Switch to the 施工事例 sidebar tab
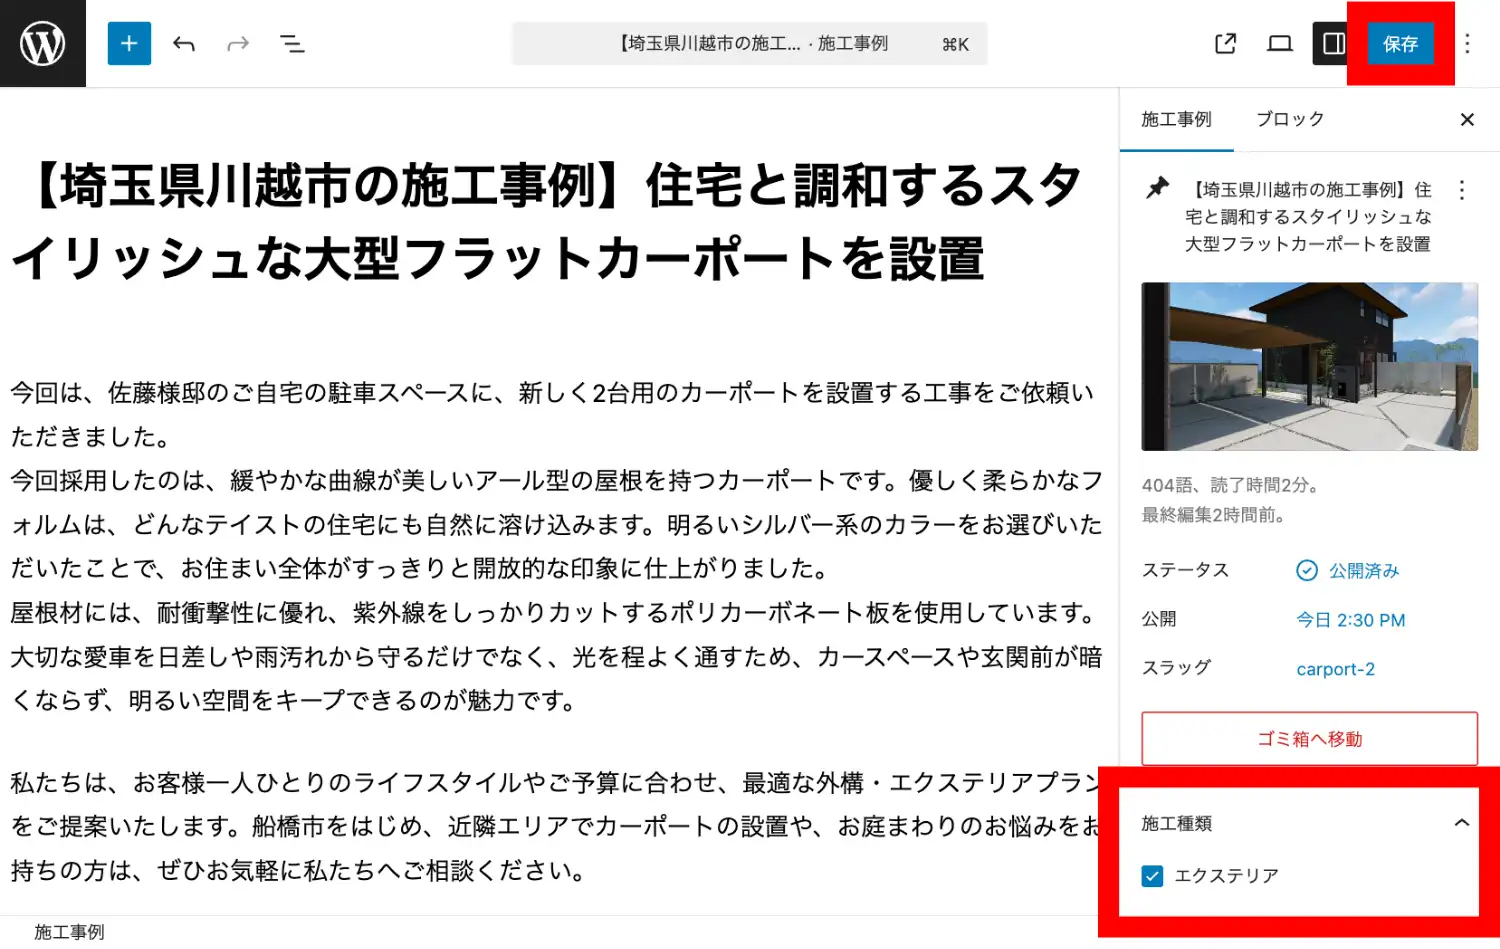The height and width of the screenshot is (949, 1500). (x=1176, y=119)
